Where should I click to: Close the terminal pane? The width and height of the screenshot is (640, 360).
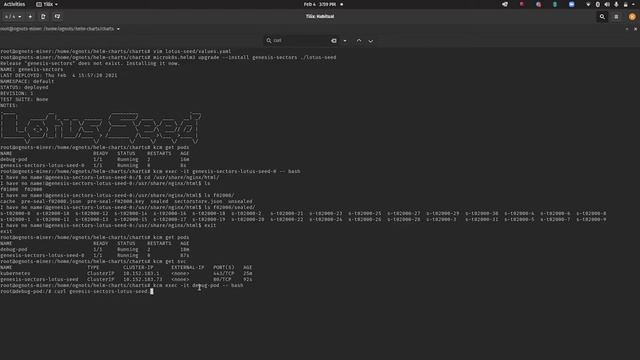click(636, 29)
